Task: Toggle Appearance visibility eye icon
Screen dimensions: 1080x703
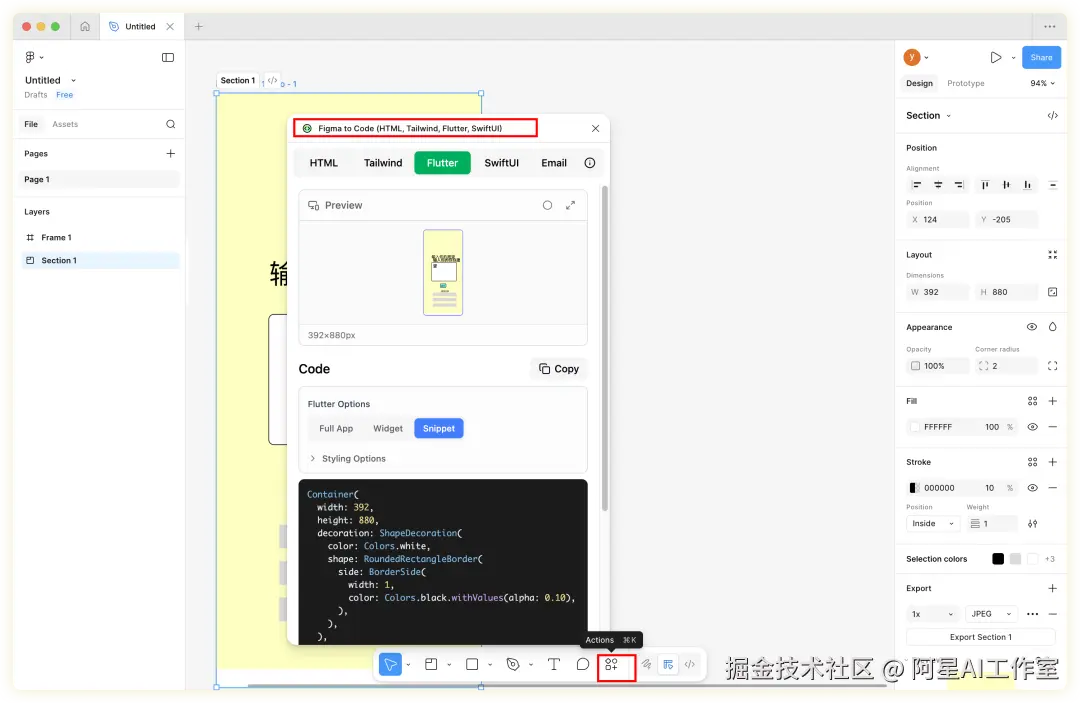Action: pyautogui.click(x=1032, y=327)
